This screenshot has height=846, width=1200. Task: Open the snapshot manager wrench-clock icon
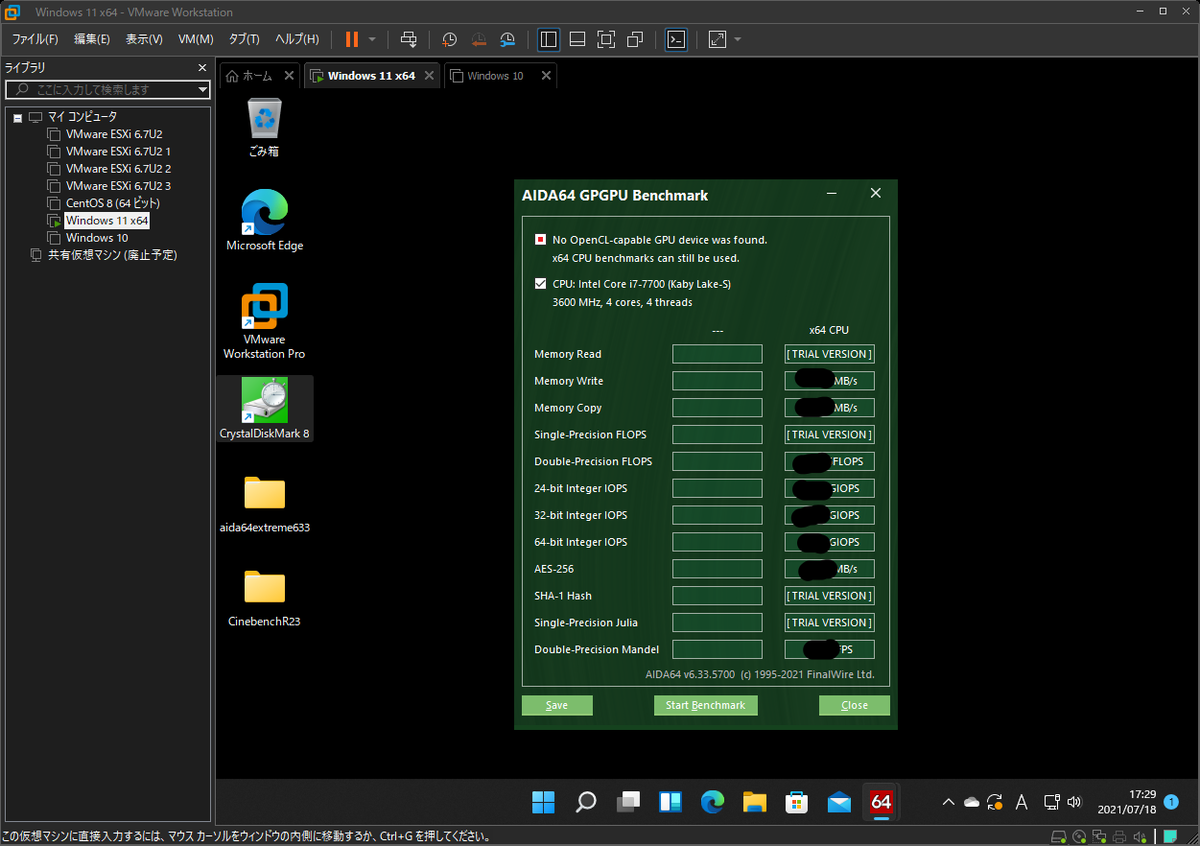[x=508, y=39]
